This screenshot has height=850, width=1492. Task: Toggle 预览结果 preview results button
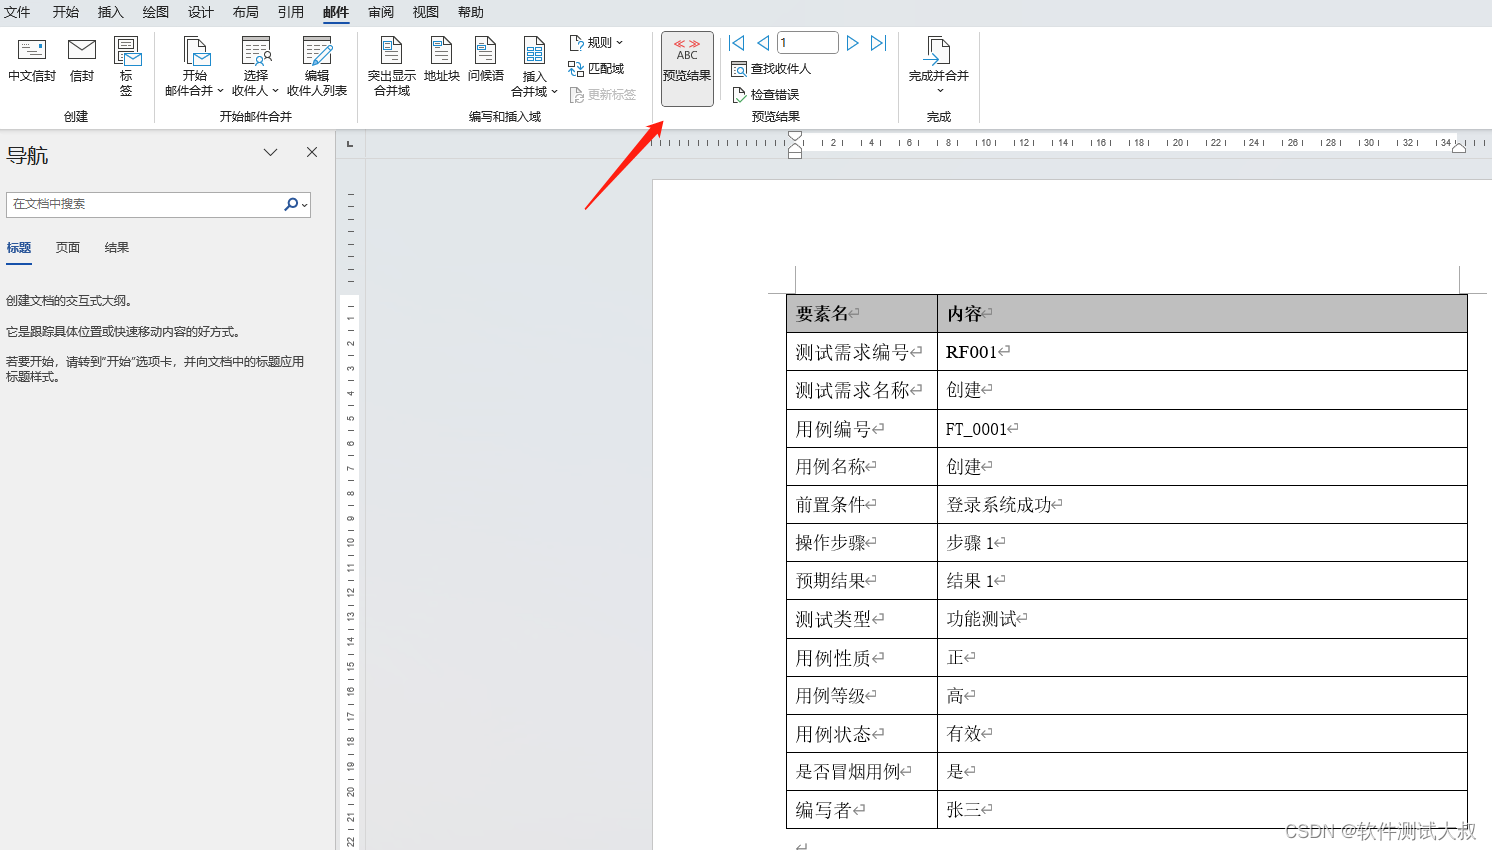[x=687, y=68]
